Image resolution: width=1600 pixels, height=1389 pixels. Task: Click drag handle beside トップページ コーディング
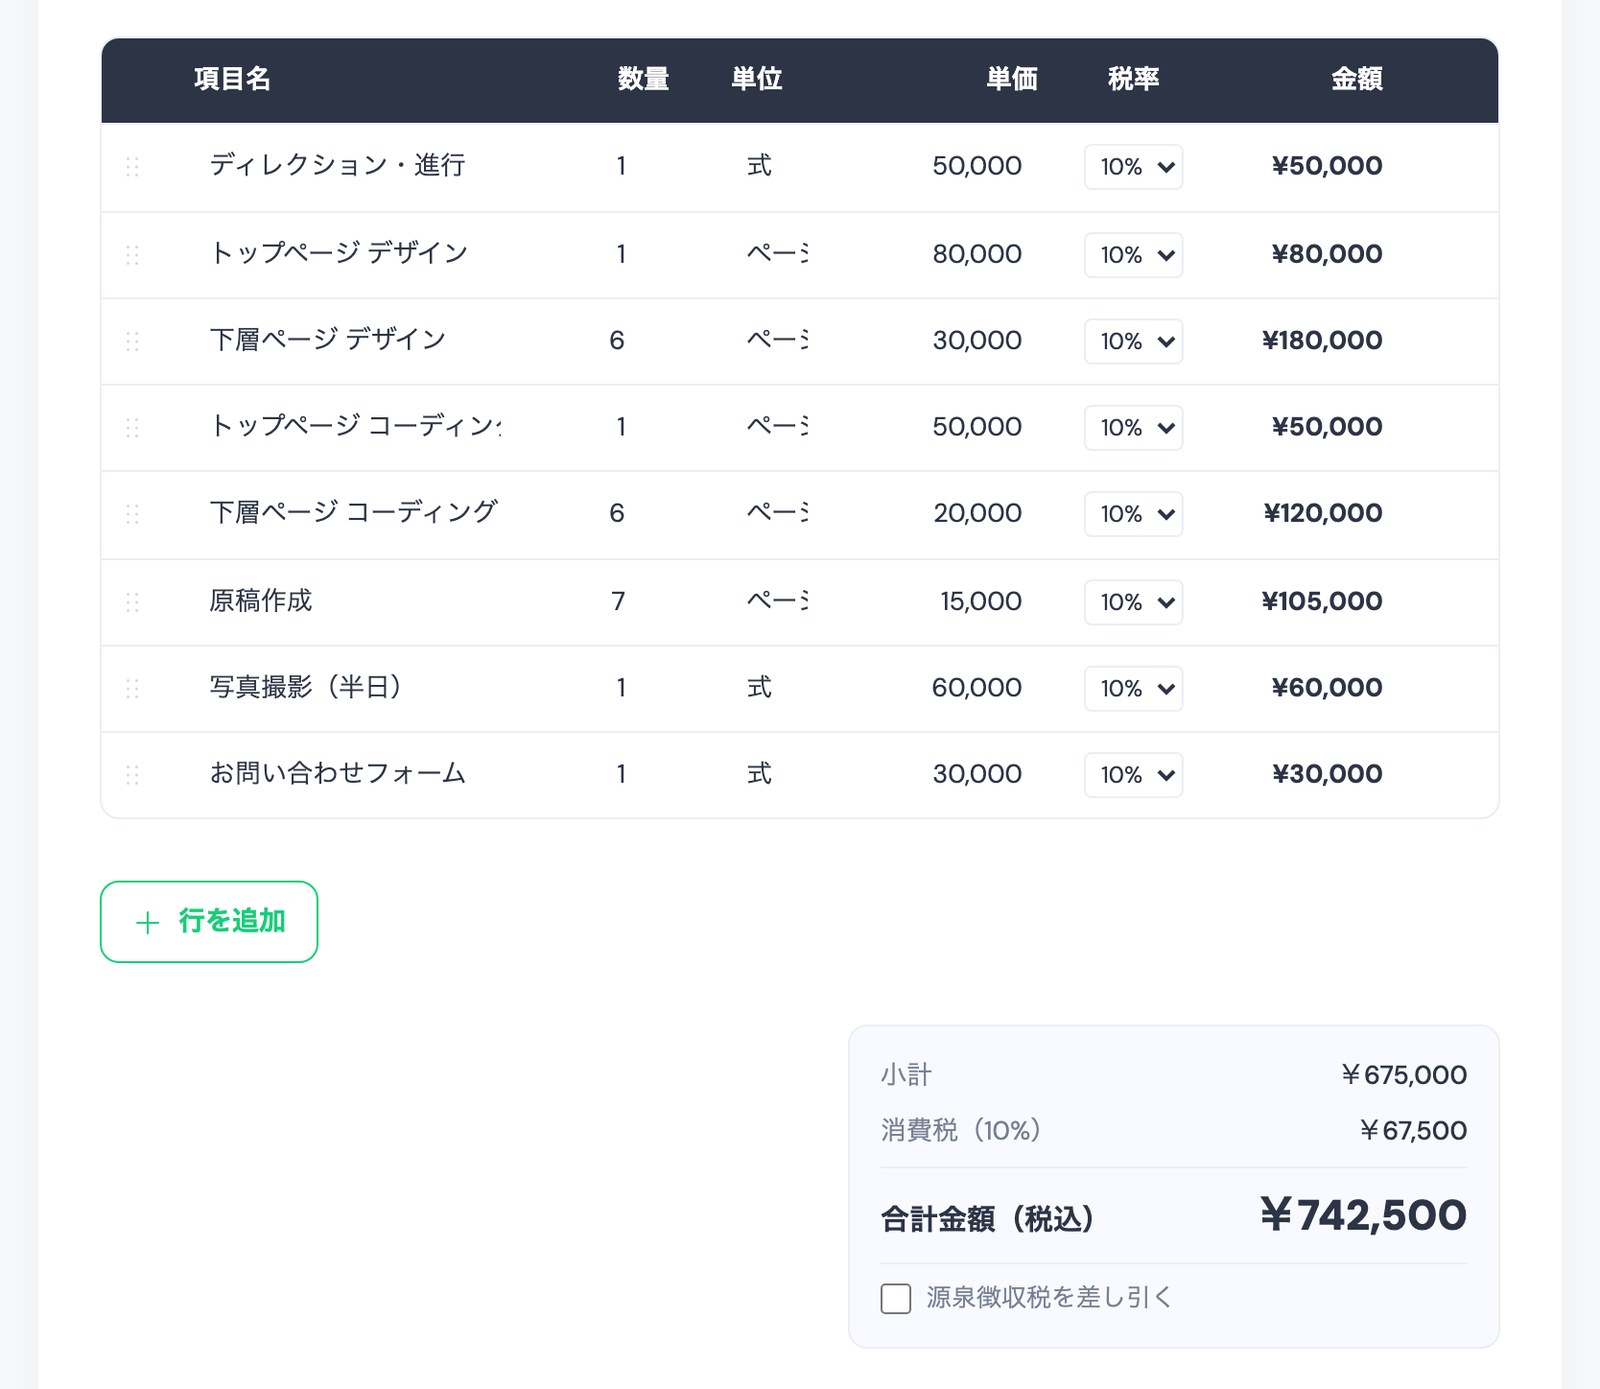(x=132, y=428)
